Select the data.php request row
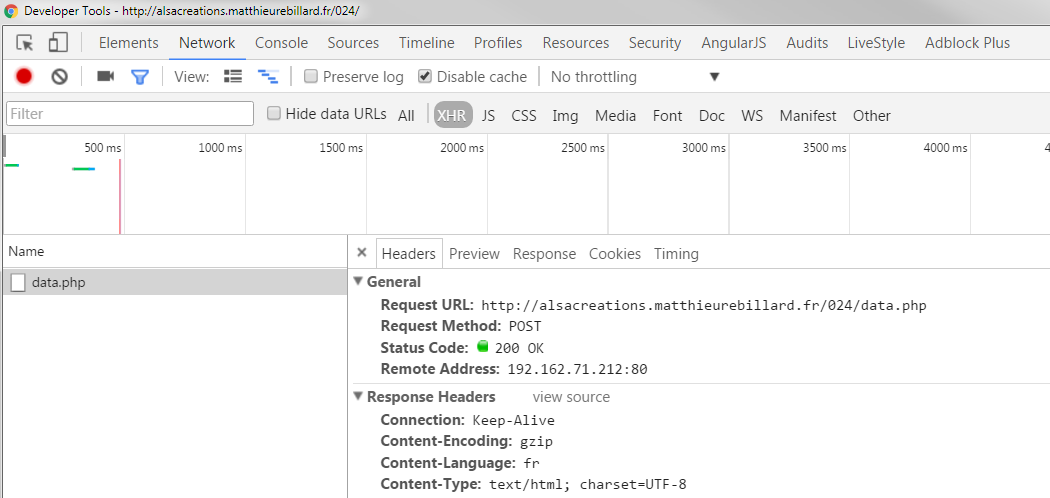This screenshot has width=1050, height=498. 174,282
